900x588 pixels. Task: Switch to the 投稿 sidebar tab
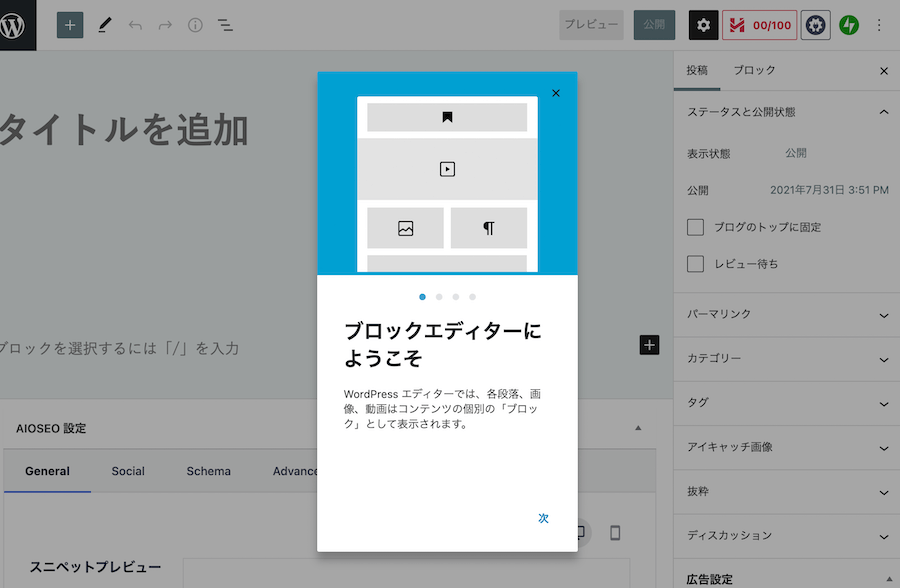coord(697,71)
